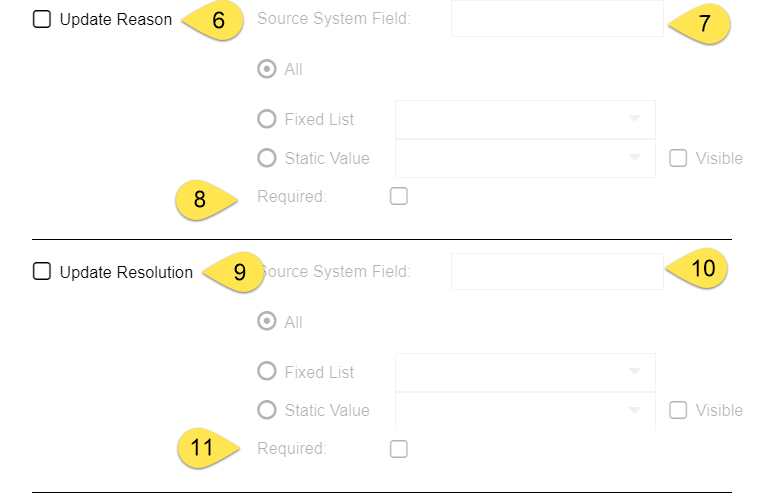
Task: Click callout marker number 9
Action: click(x=238, y=272)
